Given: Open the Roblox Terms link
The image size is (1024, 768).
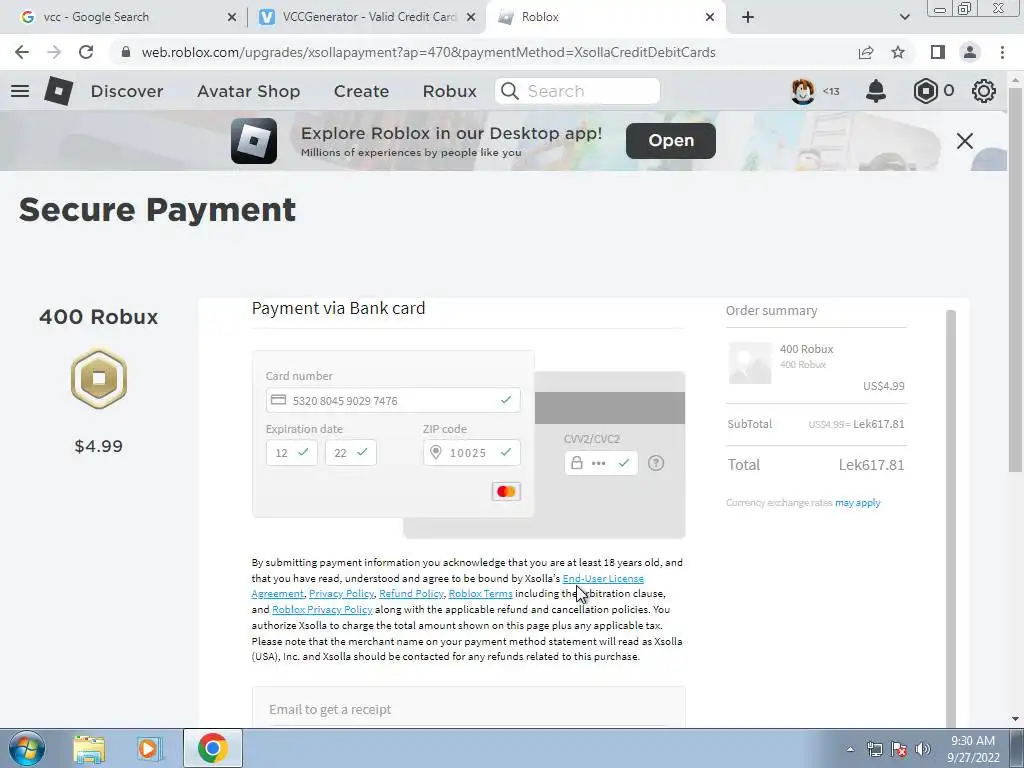Looking at the screenshot, I should click(x=481, y=594).
